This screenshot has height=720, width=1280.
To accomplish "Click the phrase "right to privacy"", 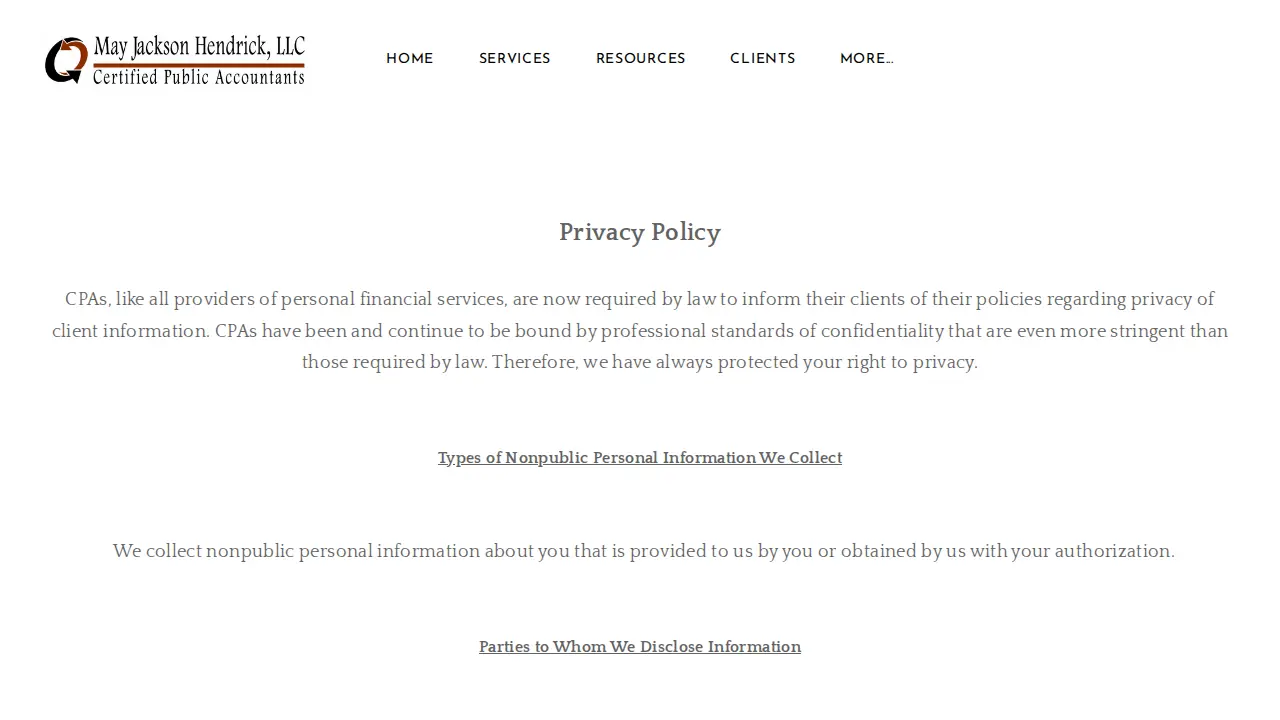I will point(910,362).
